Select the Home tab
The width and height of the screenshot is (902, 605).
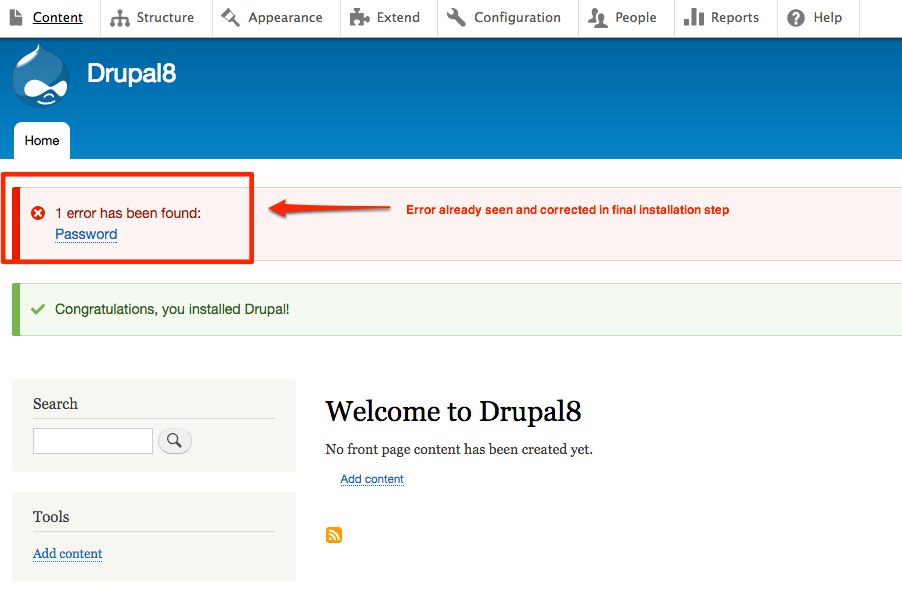point(42,141)
